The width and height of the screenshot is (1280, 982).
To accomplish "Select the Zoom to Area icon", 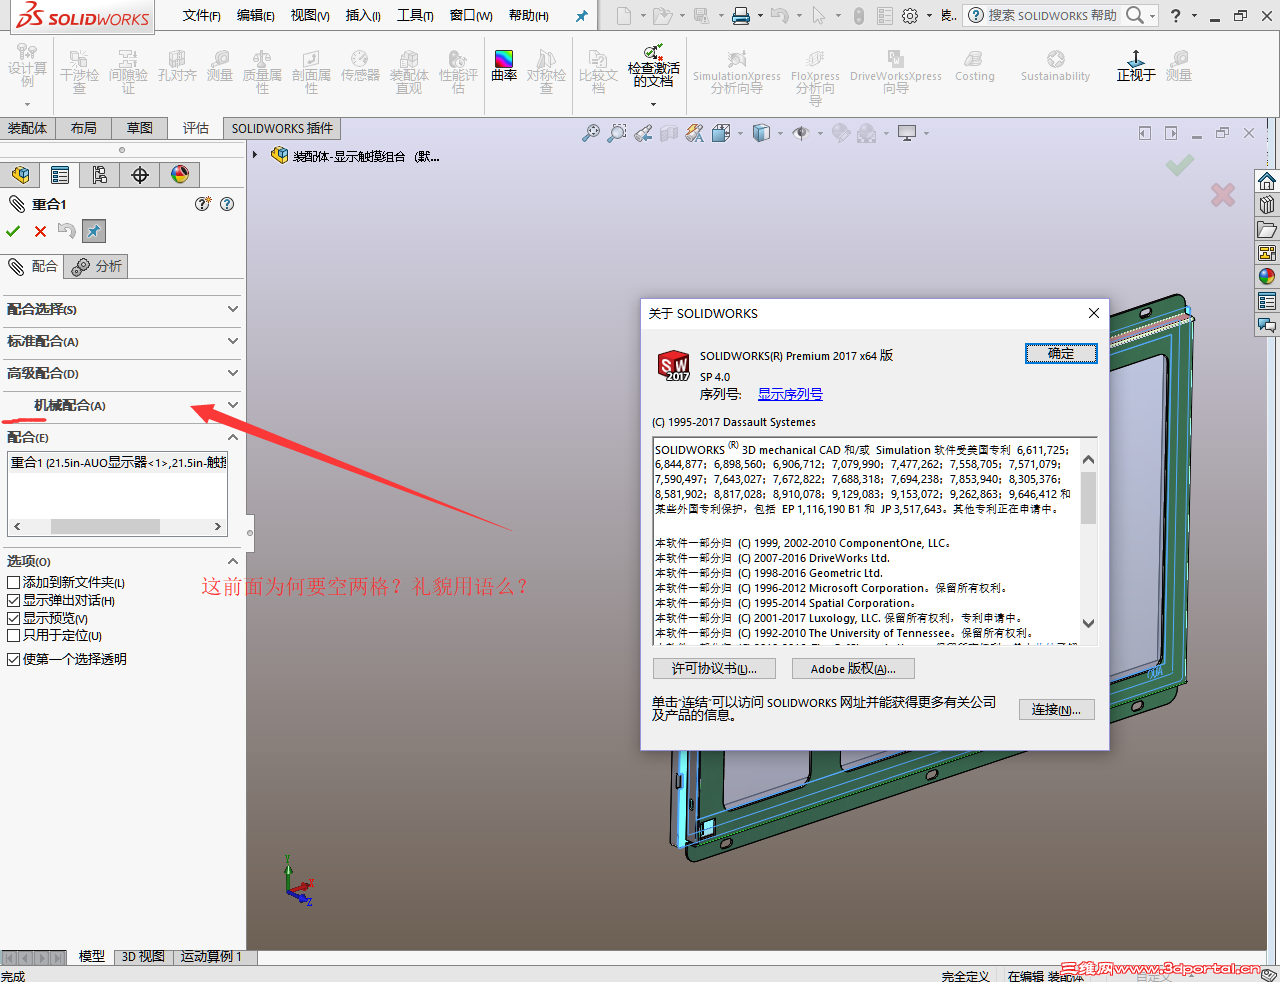I will pyautogui.click(x=617, y=133).
